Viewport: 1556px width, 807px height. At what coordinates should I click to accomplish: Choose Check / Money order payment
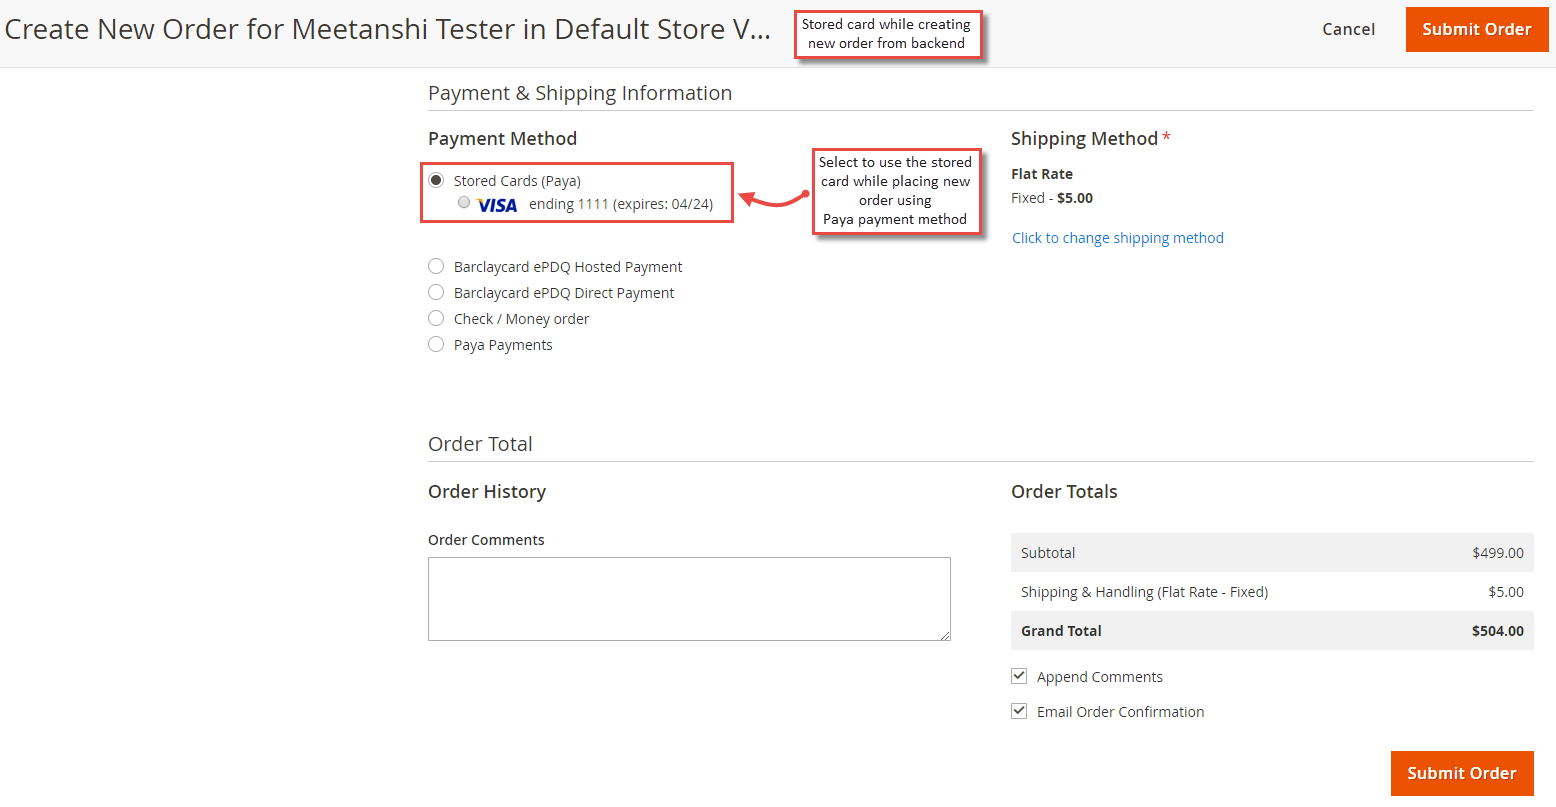[x=436, y=318]
